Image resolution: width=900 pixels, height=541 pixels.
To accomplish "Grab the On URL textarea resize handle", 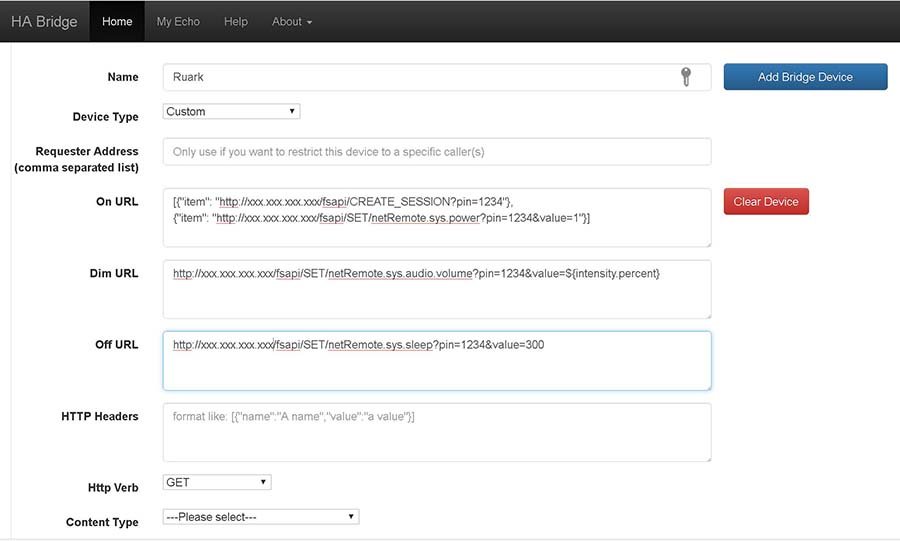I will coord(707,242).
